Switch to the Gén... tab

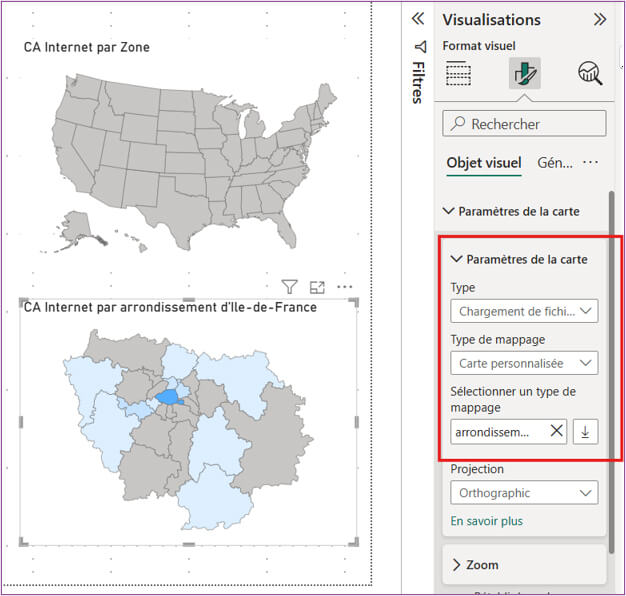tap(555, 163)
